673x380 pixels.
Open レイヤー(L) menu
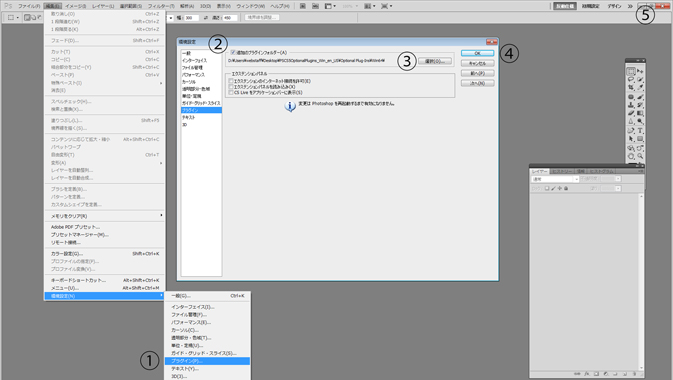pyautogui.click(x=103, y=6)
